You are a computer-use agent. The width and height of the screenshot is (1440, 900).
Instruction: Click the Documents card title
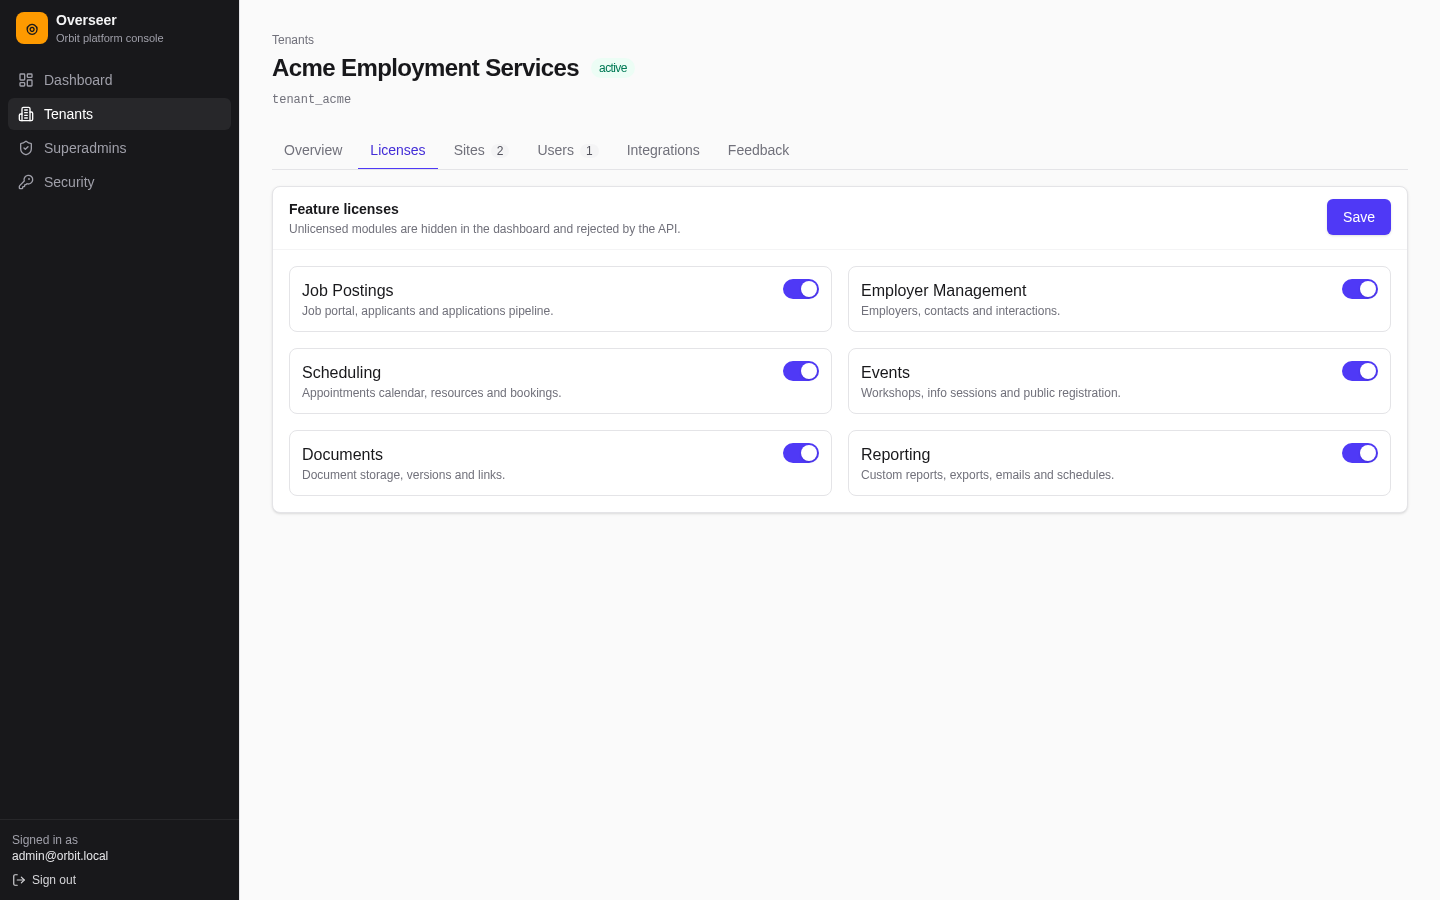342,454
